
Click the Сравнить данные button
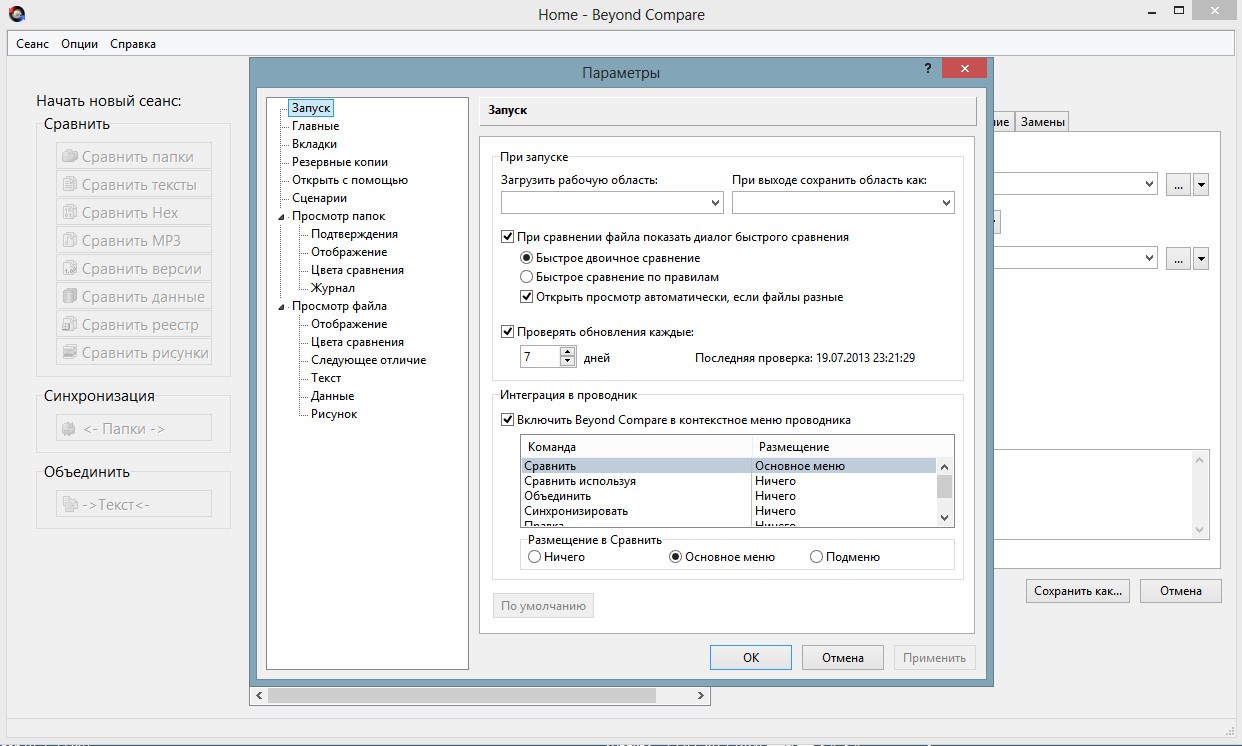point(134,296)
